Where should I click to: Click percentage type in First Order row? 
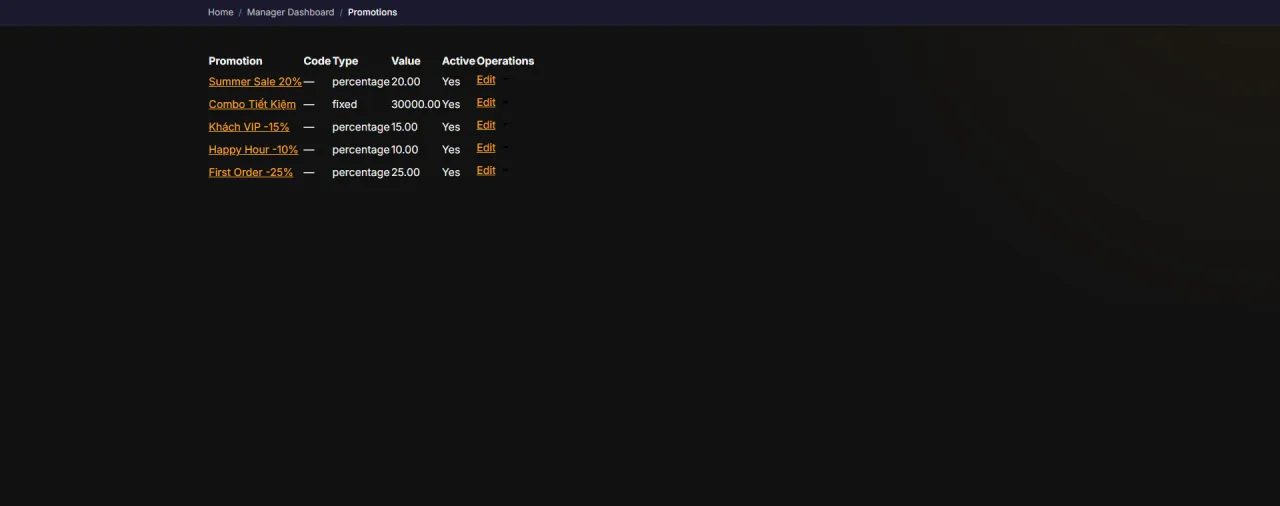tap(361, 172)
